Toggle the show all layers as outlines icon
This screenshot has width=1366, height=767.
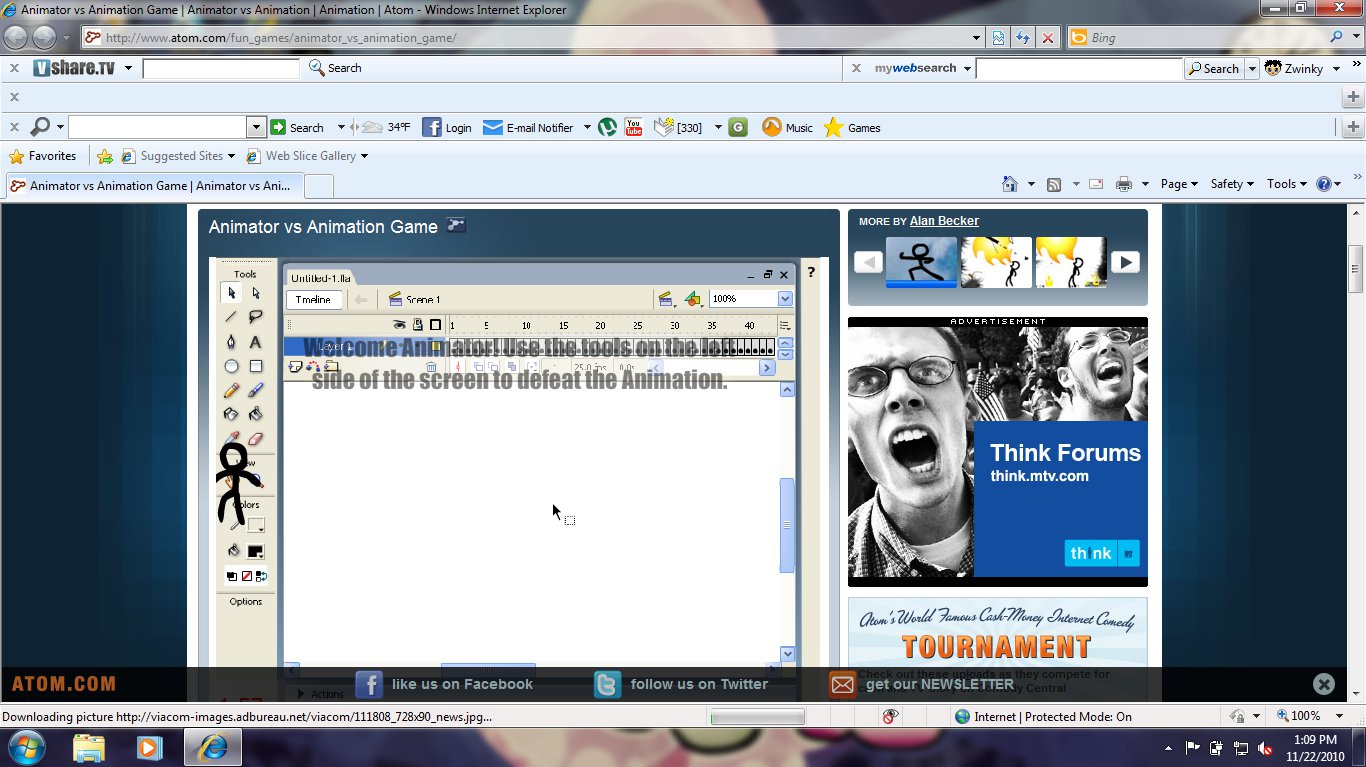435,325
